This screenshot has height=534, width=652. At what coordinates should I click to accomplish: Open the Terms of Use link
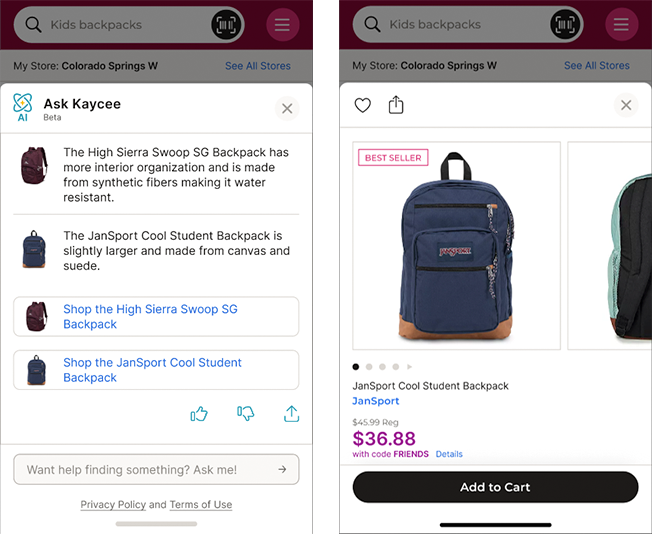pyautogui.click(x=200, y=505)
